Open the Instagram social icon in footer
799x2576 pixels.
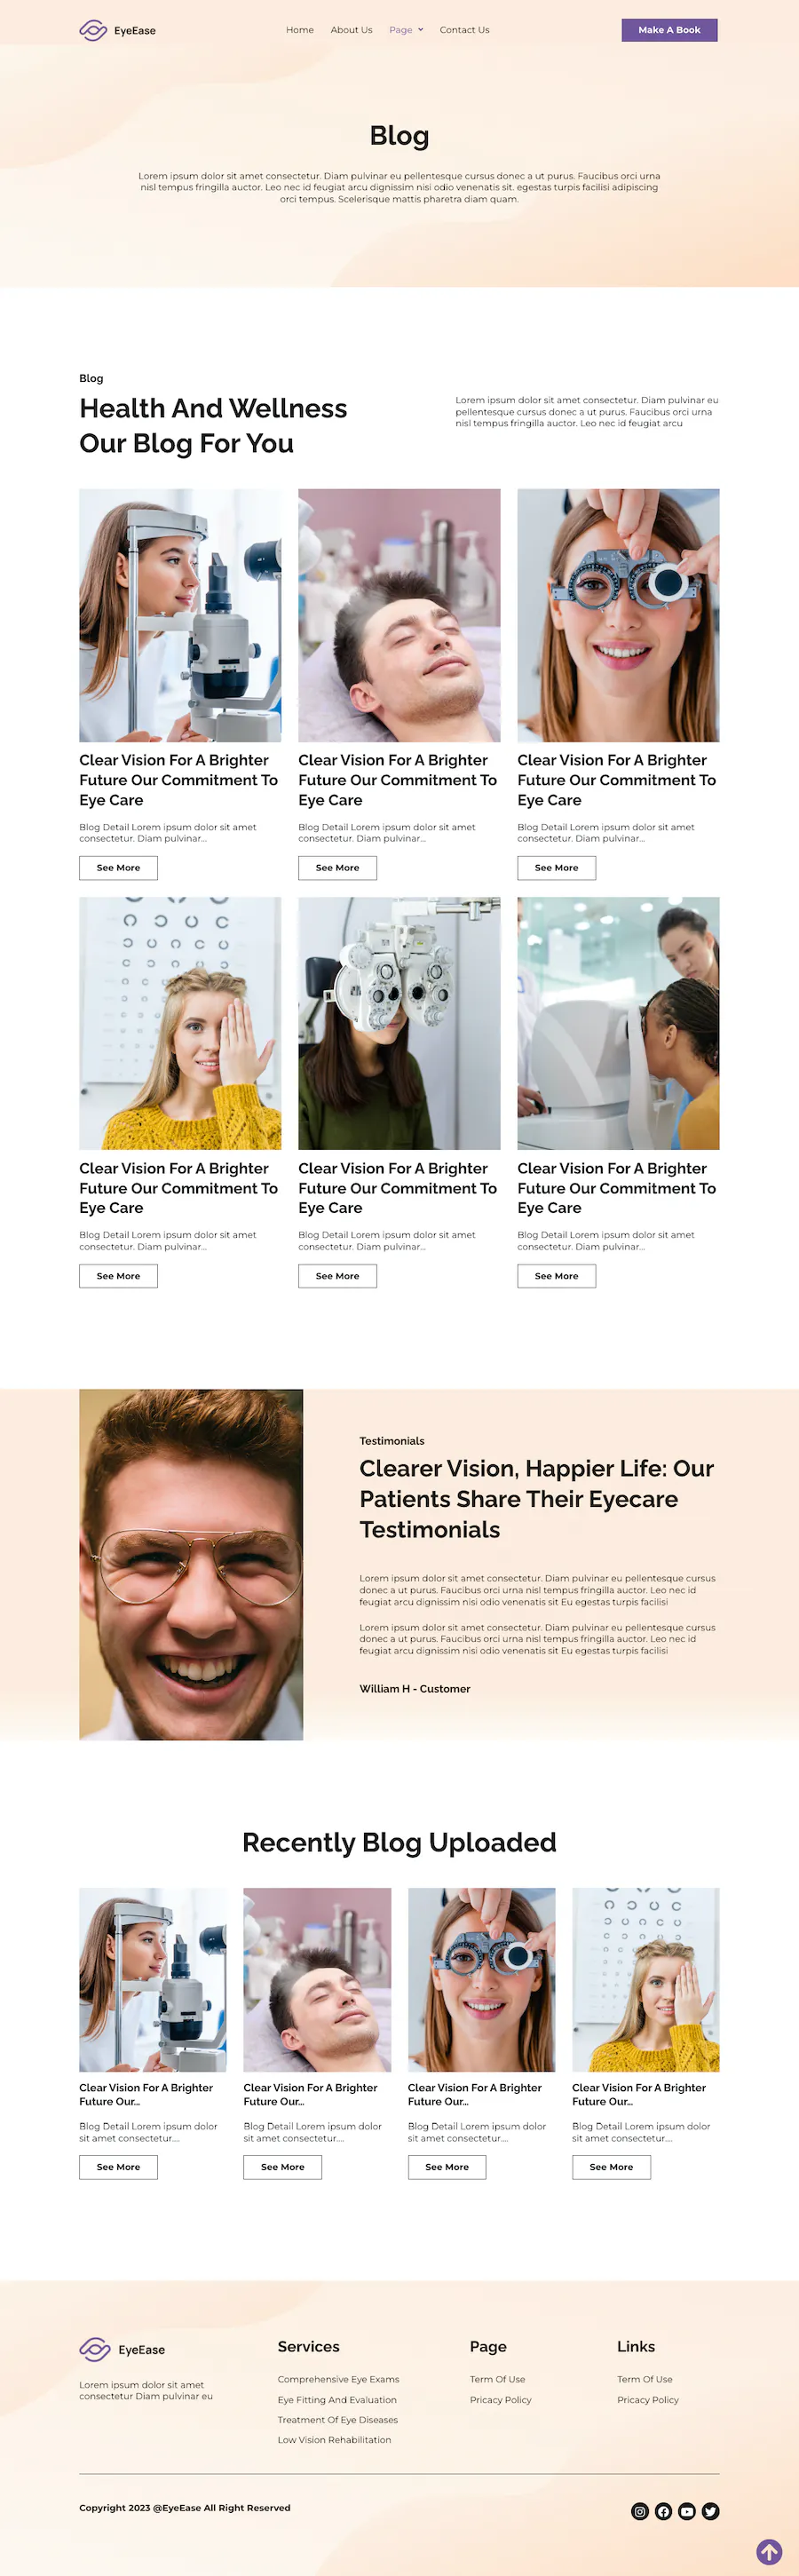(640, 2511)
